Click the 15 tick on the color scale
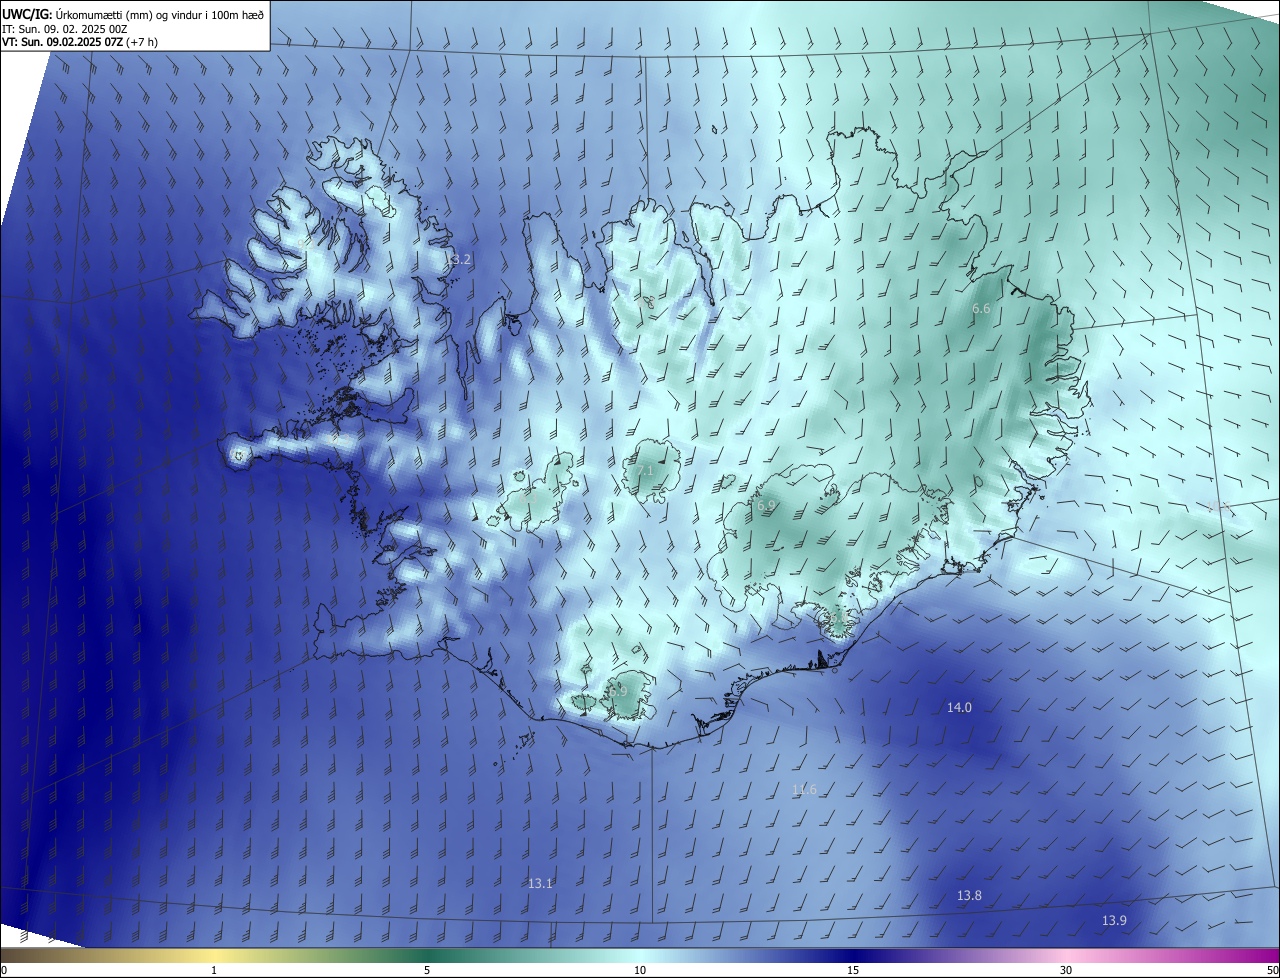 [x=853, y=970]
